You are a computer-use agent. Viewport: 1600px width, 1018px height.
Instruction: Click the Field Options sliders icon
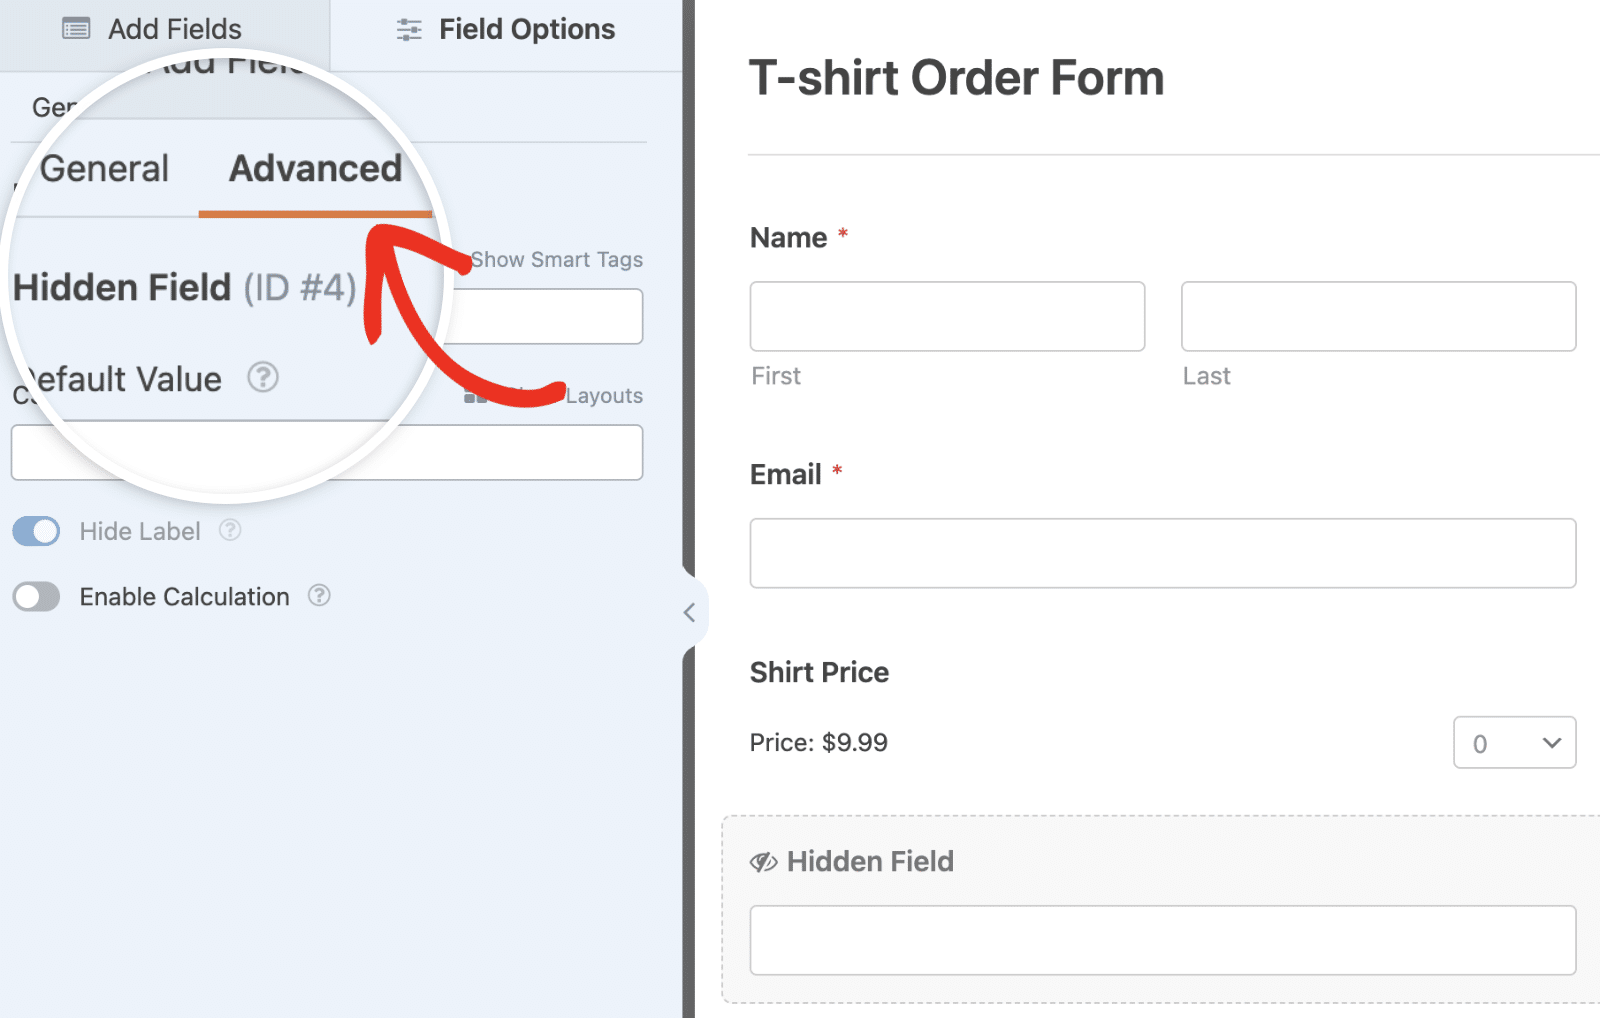pos(409,30)
